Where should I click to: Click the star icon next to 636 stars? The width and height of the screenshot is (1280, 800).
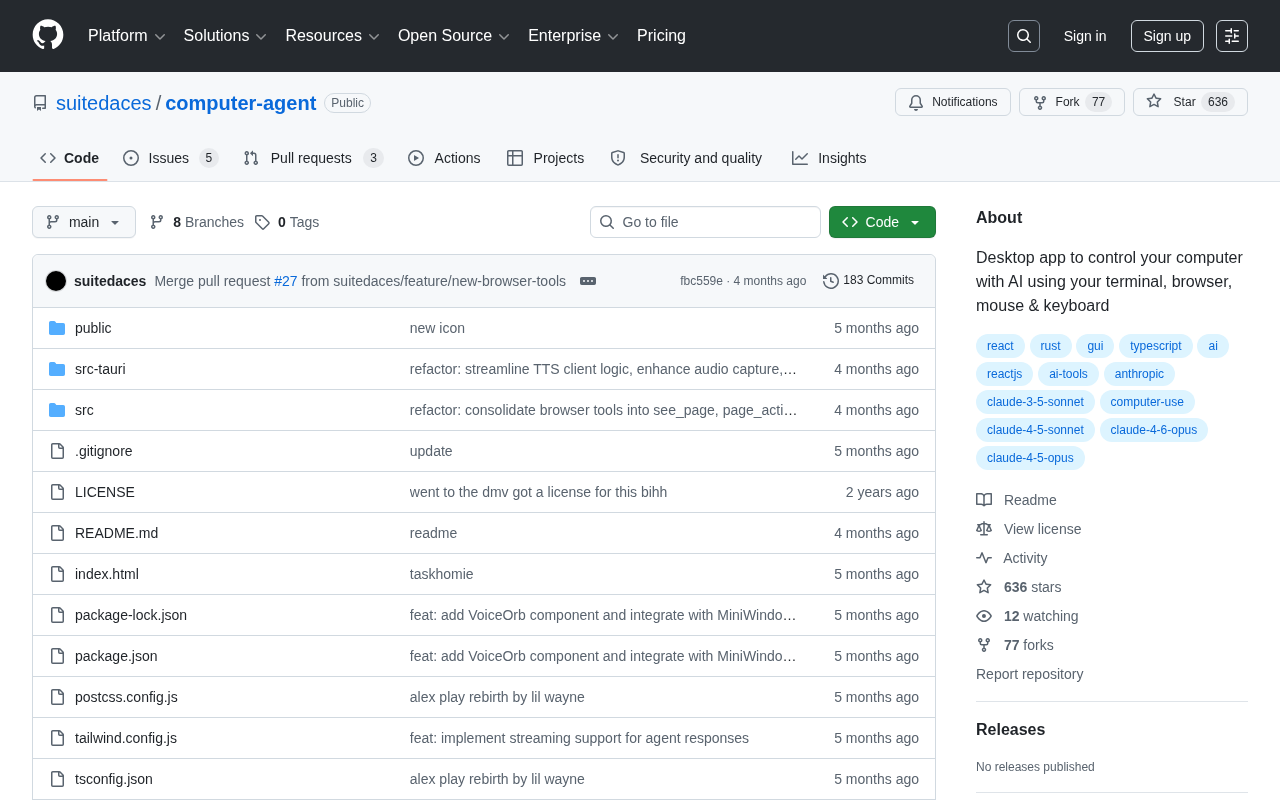[x=984, y=587]
